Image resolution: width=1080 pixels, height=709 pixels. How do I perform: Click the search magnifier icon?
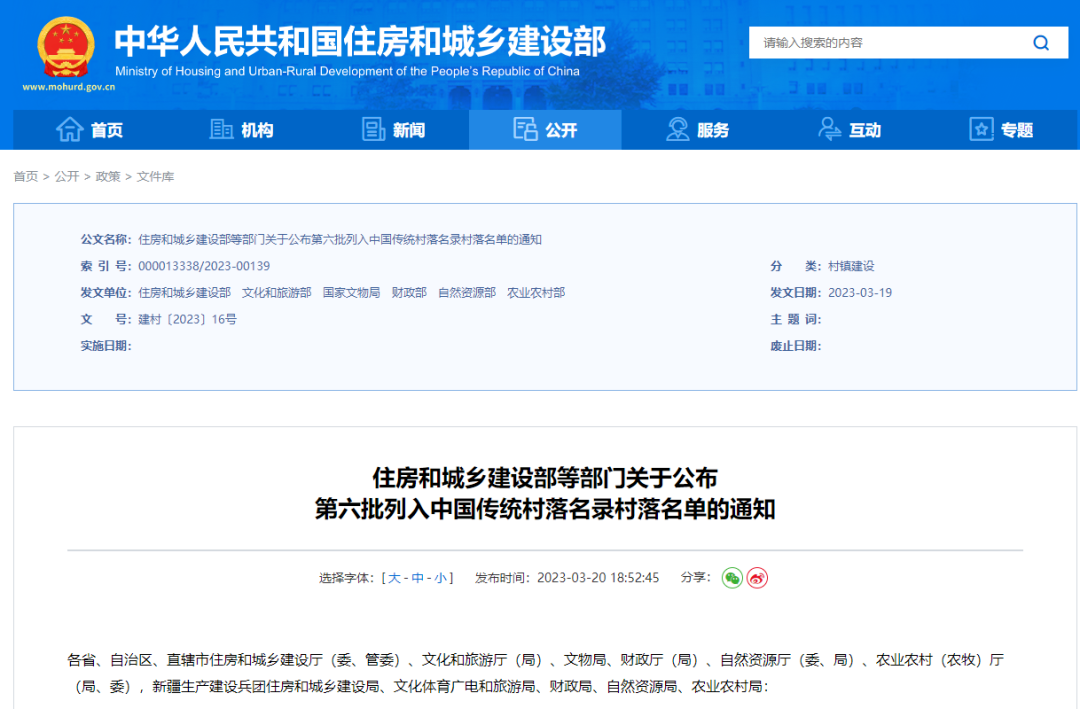1041,43
